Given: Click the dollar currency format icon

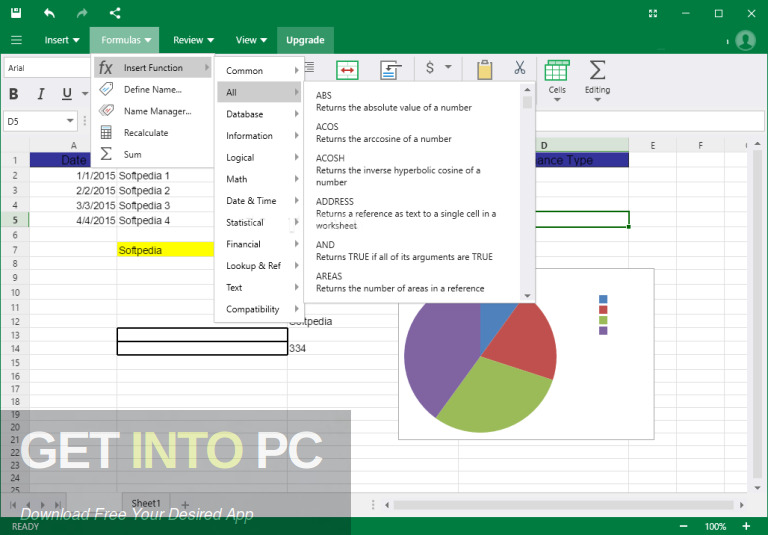Looking at the screenshot, I should coord(430,67).
